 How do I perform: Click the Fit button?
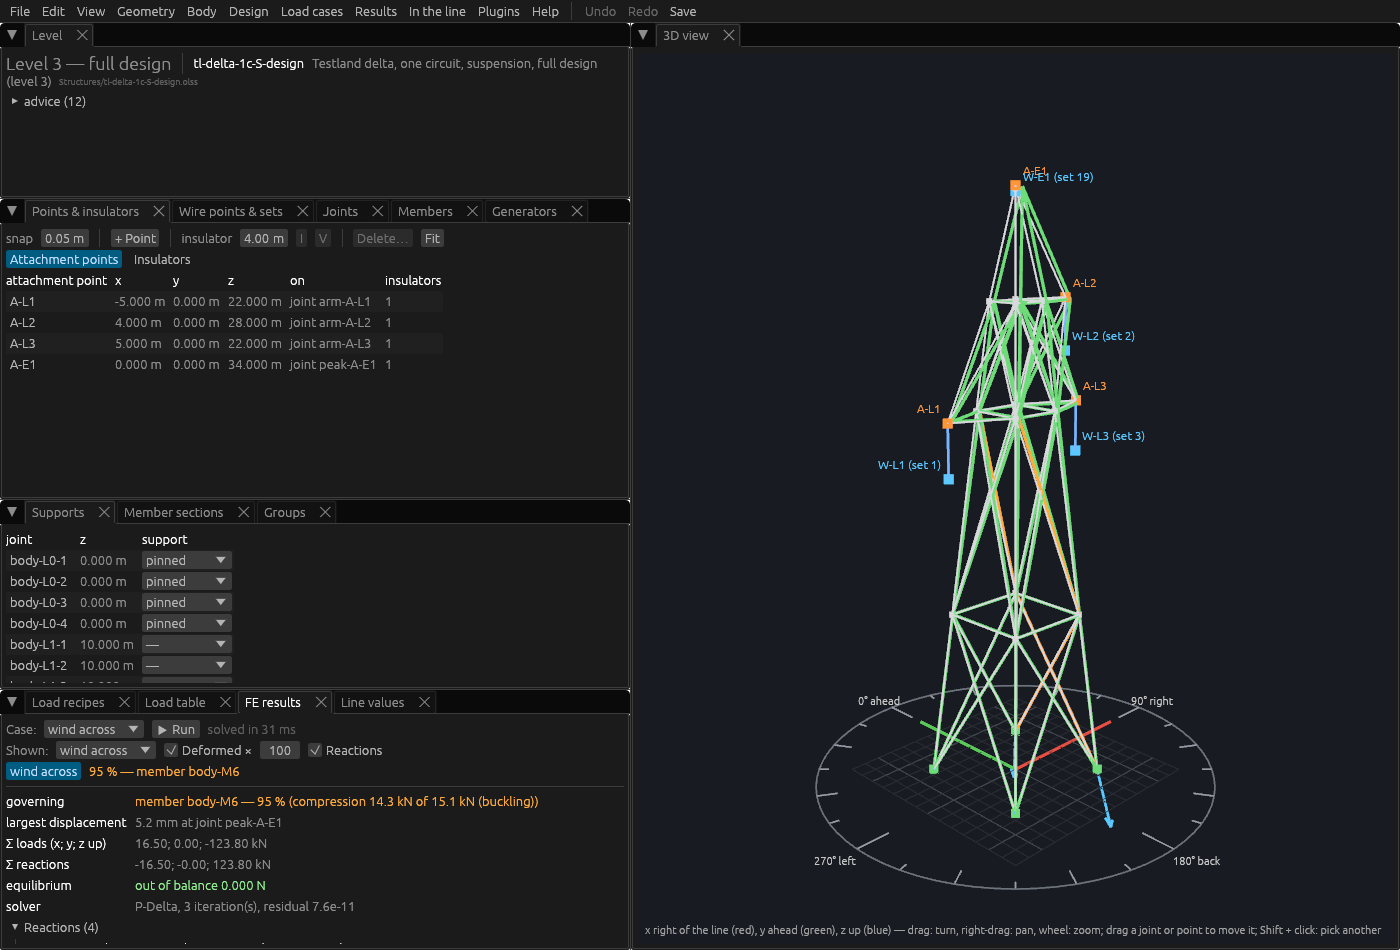pos(432,238)
